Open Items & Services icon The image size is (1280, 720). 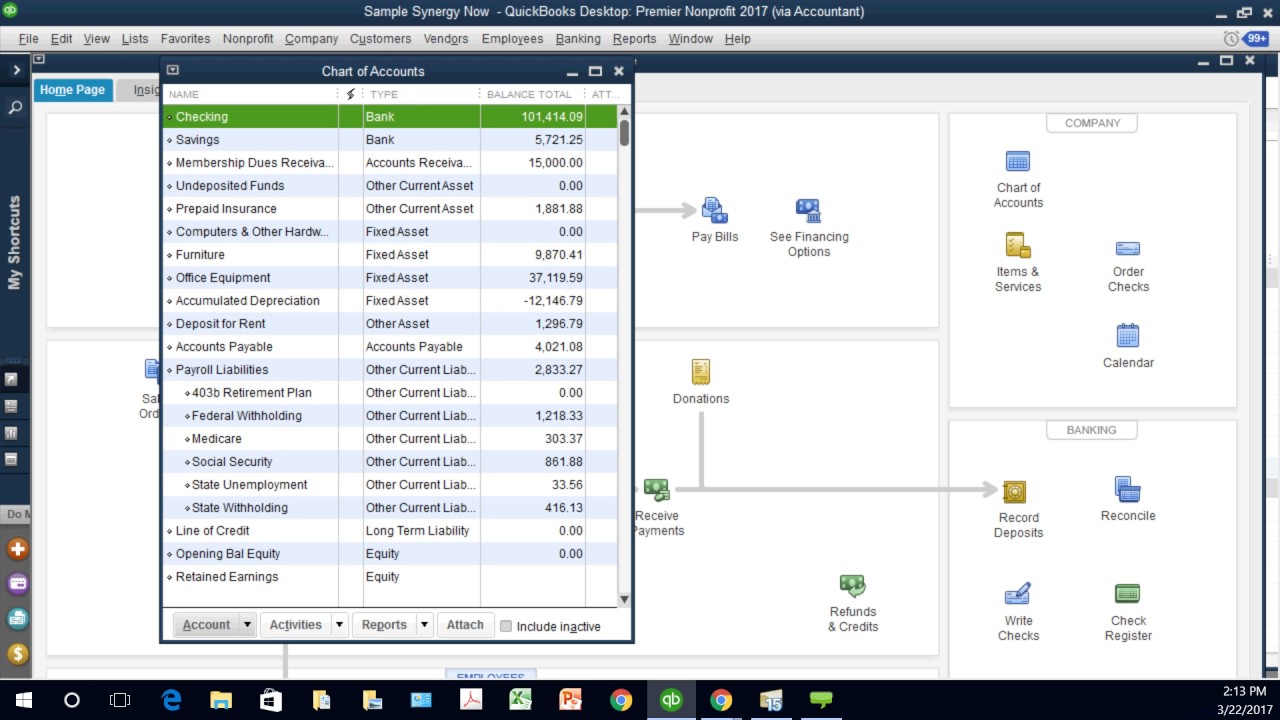coord(1018,245)
